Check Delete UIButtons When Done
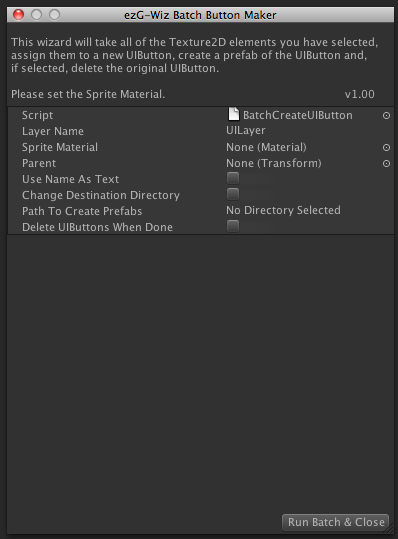Viewport: 398px width, 539px height. pos(233,226)
